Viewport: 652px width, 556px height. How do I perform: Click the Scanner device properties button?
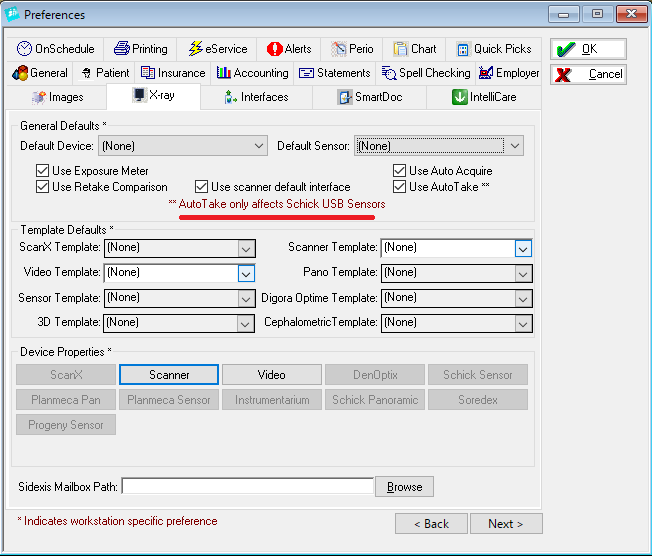pyautogui.click(x=169, y=375)
